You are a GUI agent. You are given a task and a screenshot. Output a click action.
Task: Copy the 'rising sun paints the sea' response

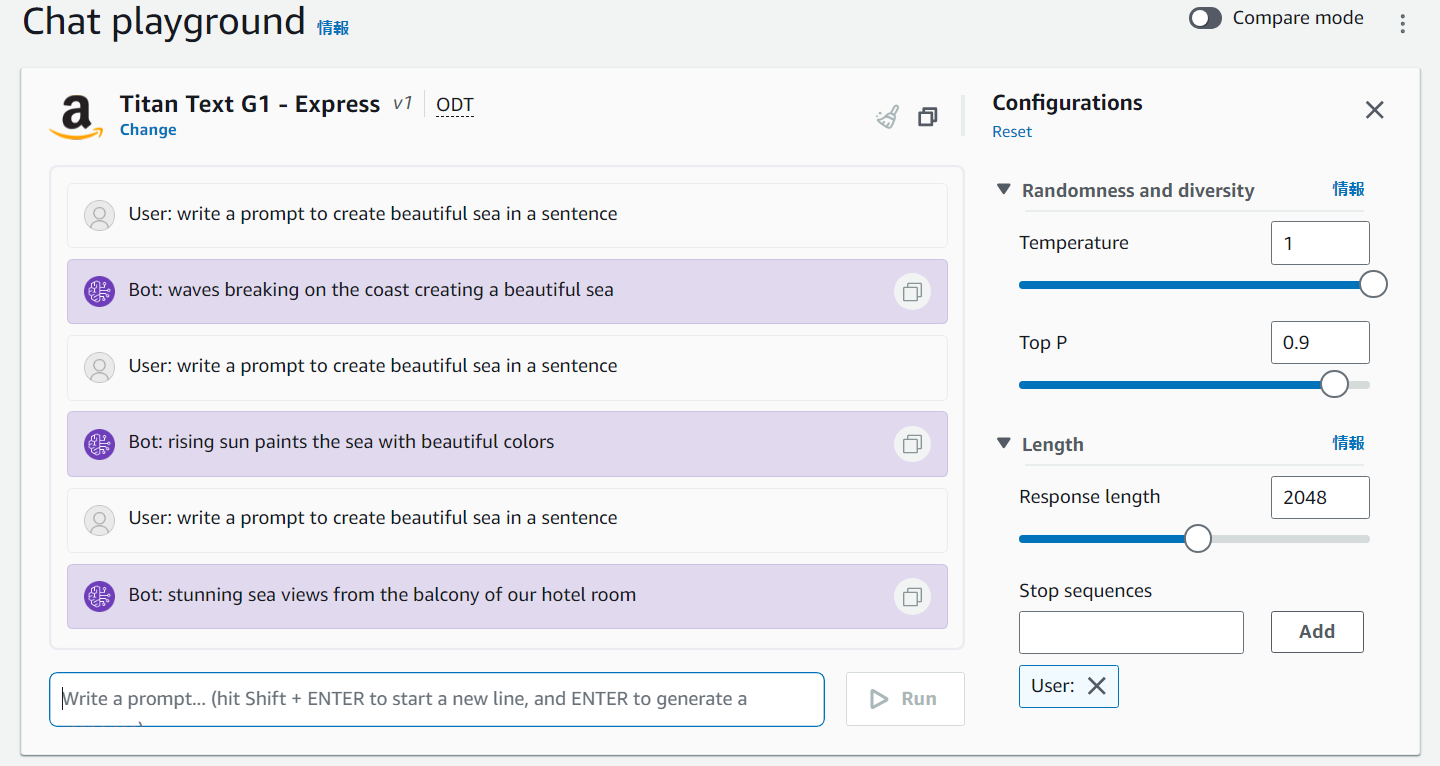pyautogui.click(x=912, y=444)
